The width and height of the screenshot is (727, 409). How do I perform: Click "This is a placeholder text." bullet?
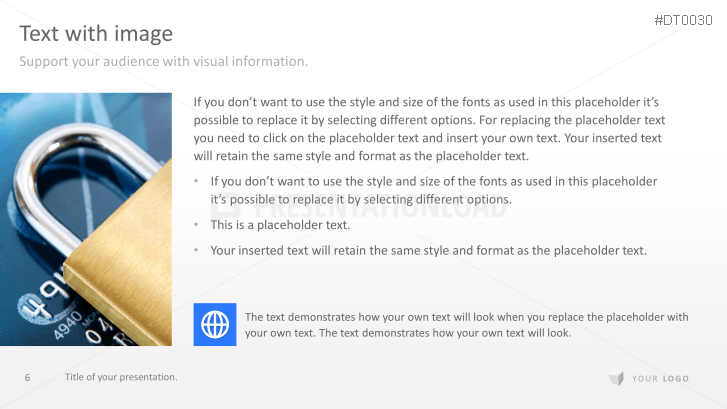(280, 225)
